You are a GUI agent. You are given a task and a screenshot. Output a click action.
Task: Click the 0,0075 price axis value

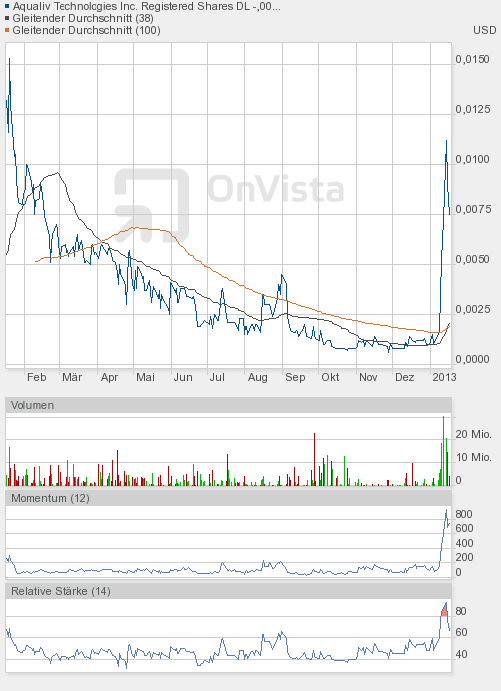coord(472,209)
